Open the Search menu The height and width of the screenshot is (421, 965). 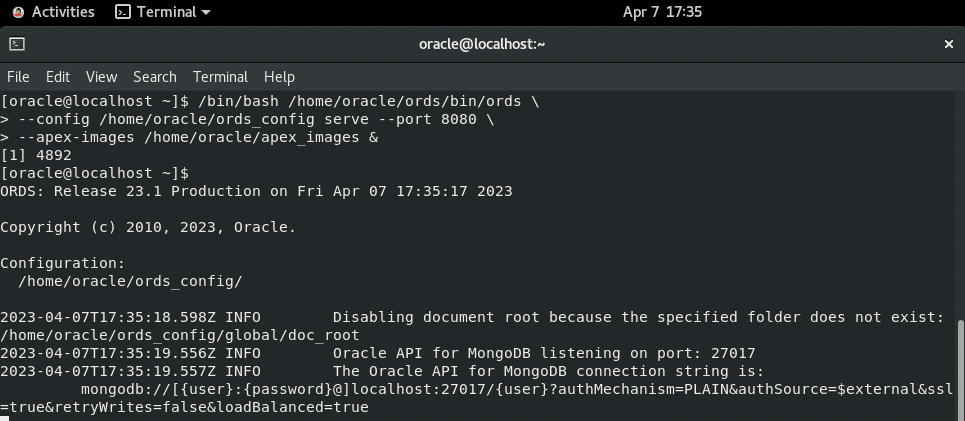(x=154, y=76)
